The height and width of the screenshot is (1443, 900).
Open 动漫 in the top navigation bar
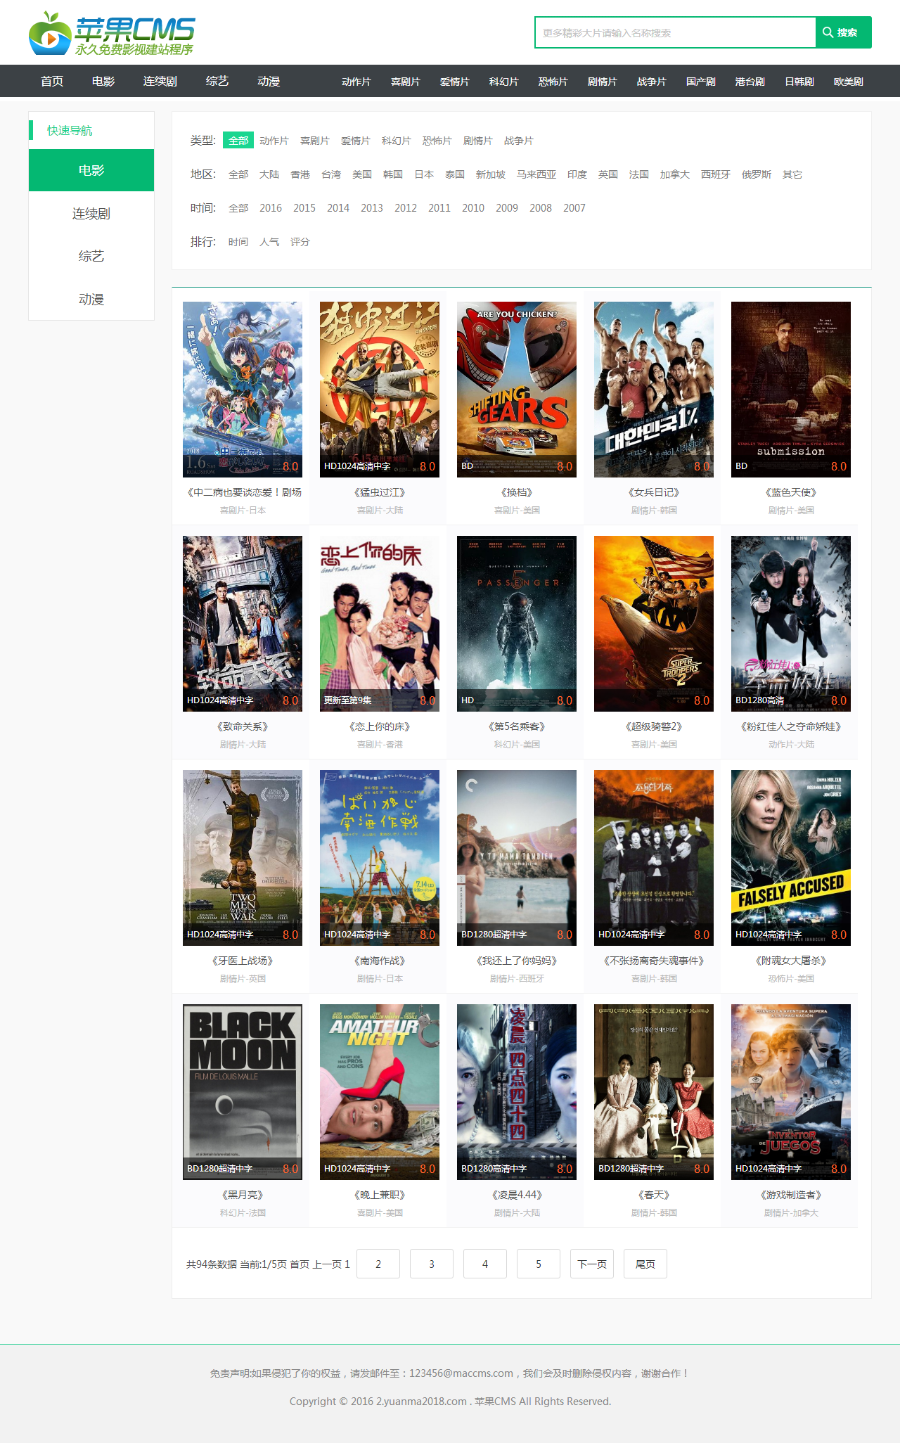point(268,81)
